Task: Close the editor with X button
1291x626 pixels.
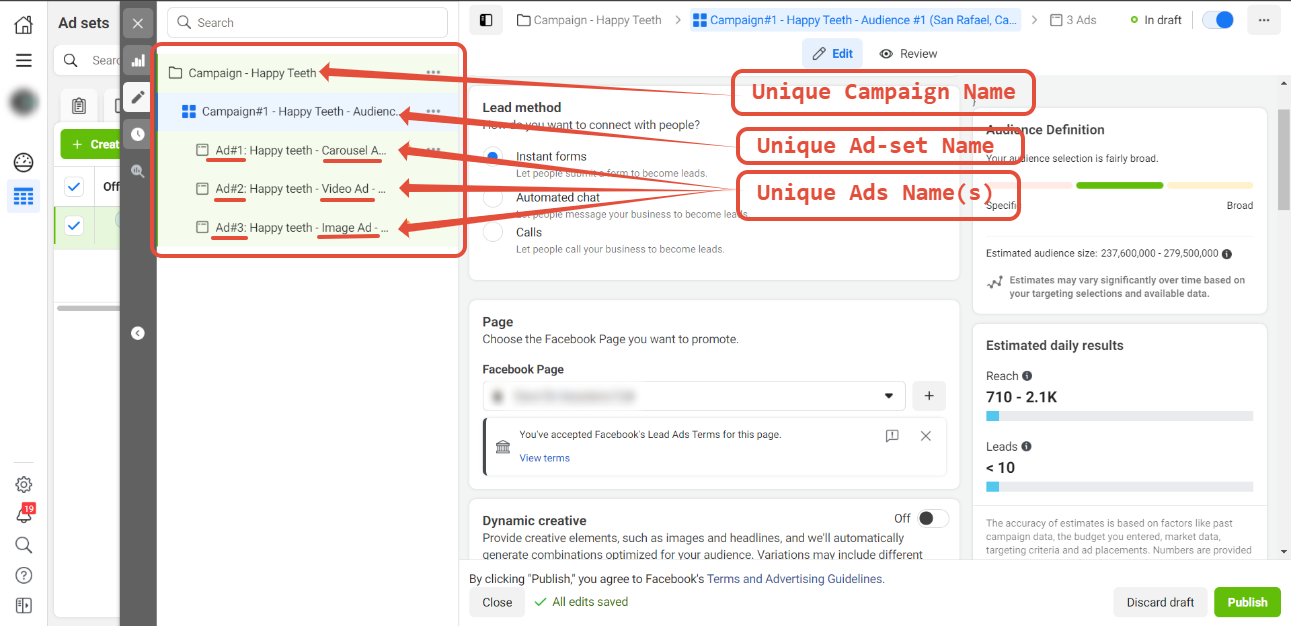Action: [x=138, y=24]
